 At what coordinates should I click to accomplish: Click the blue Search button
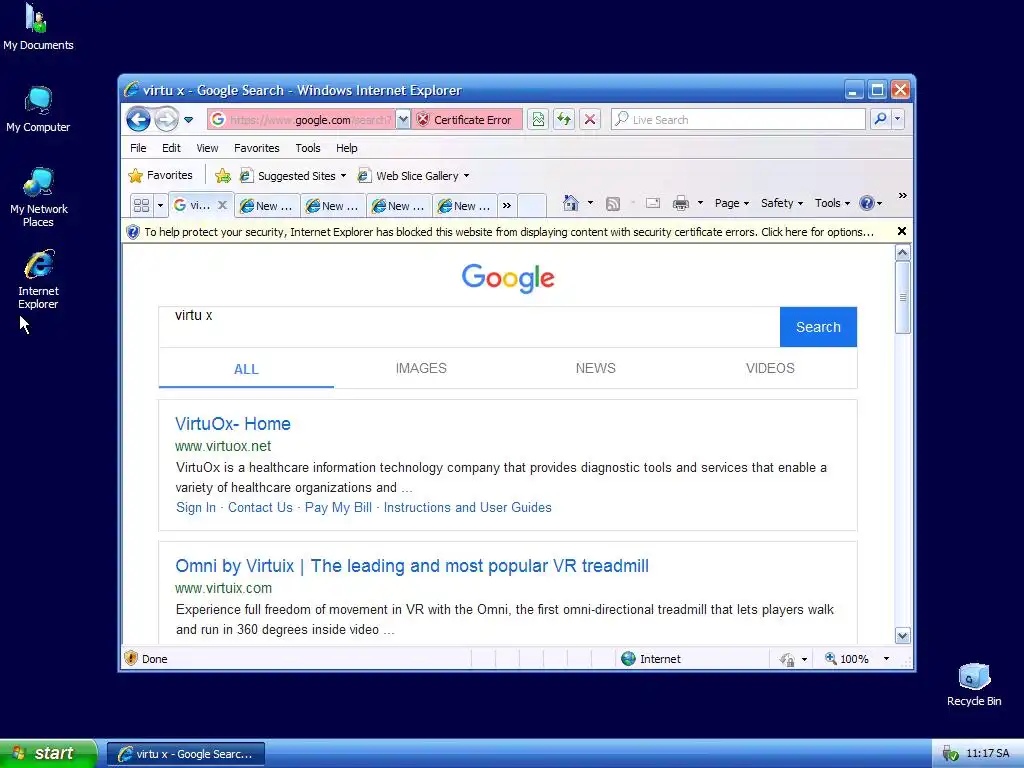818,327
